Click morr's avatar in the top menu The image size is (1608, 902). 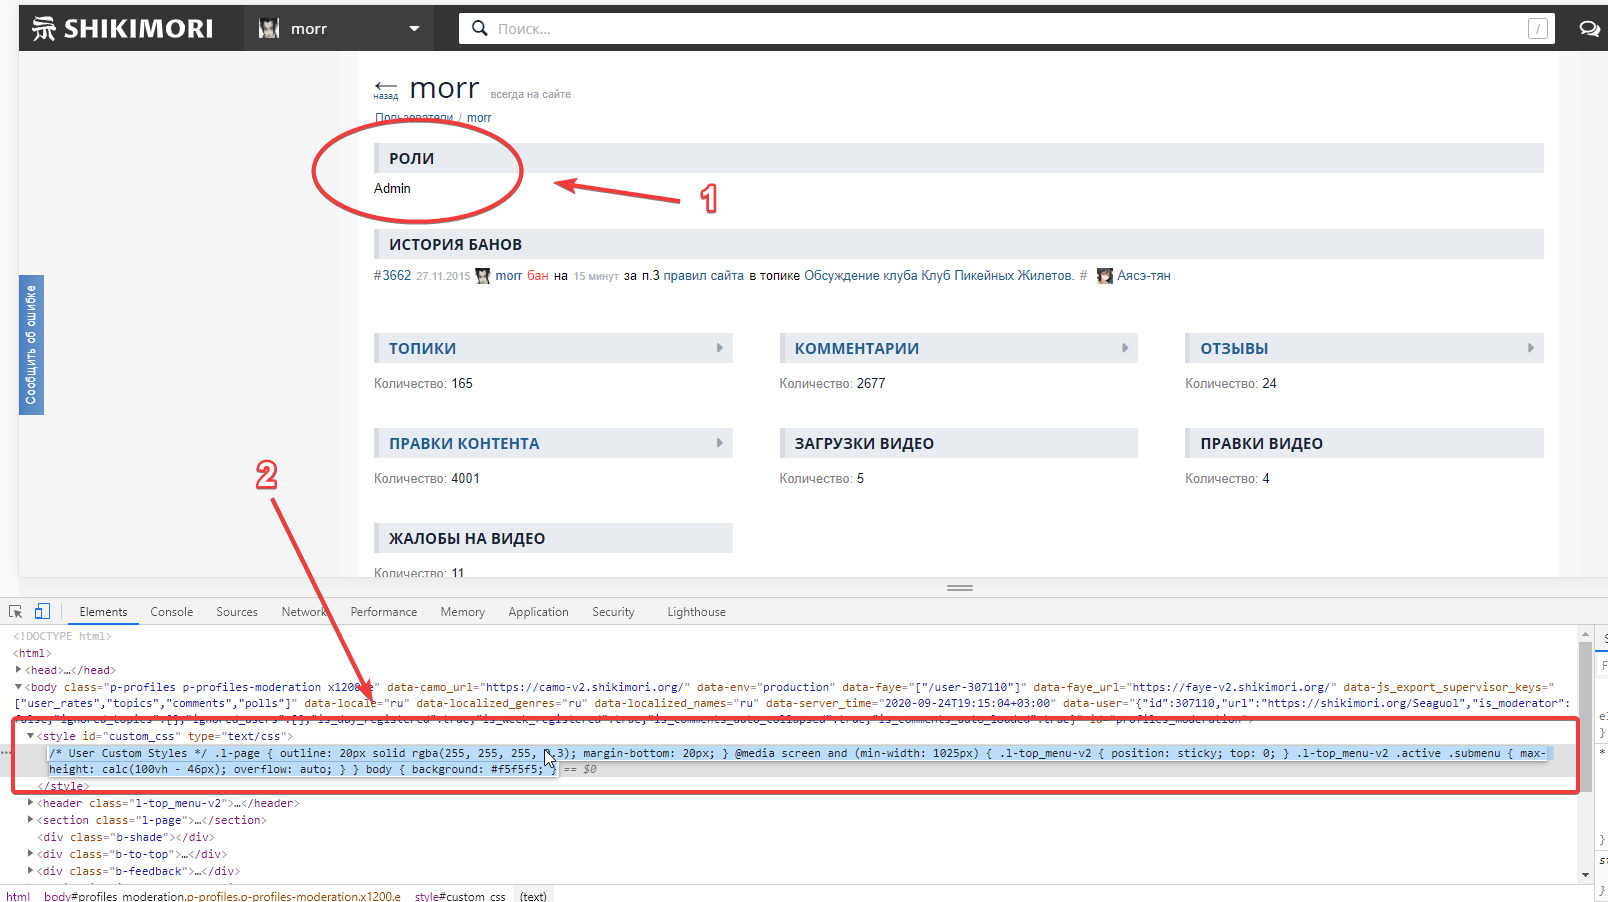click(269, 29)
